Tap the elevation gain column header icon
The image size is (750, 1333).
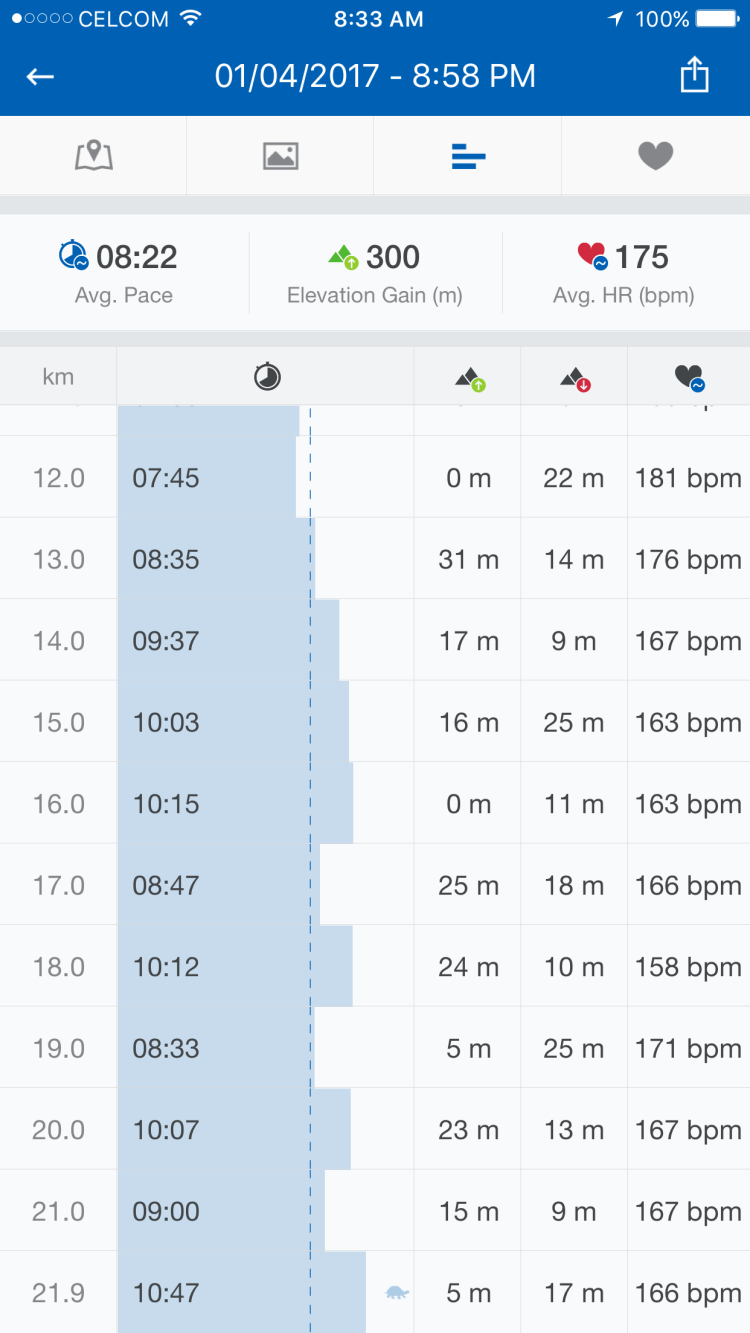click(469, 378)
